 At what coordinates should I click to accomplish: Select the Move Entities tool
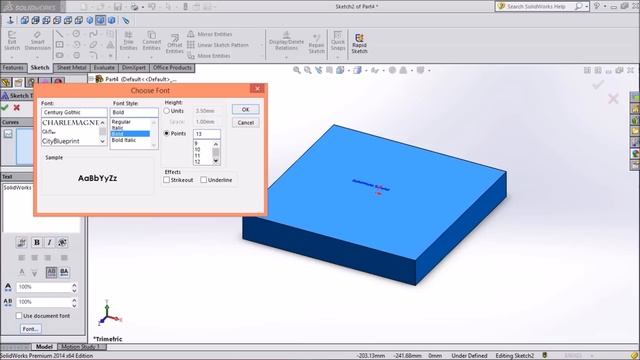pyautogui.click(x=209, y=56)
